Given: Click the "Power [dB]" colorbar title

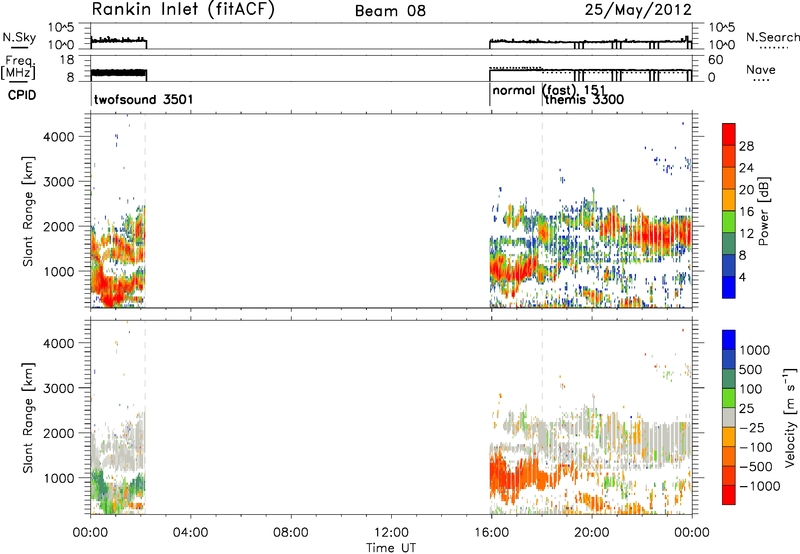Looking at the screenshot, I should pyautogui.click(x=763, y=211).
